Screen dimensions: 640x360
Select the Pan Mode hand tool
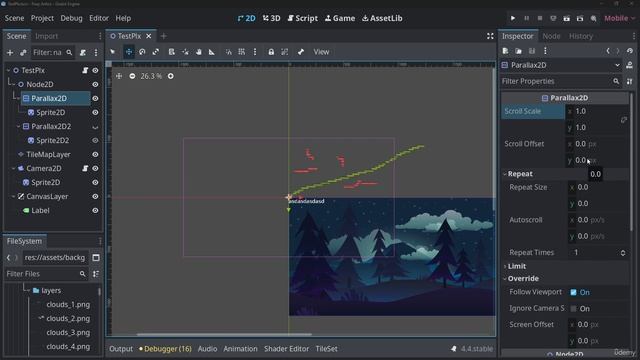[198, 52]
